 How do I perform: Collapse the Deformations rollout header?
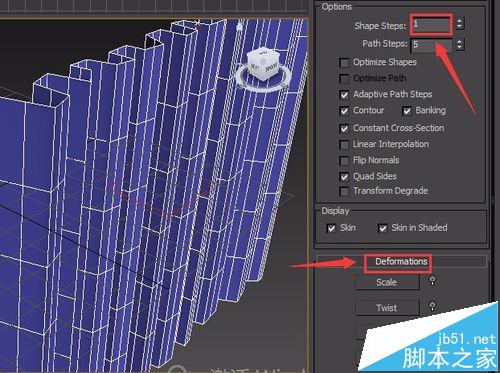(401, 261)
